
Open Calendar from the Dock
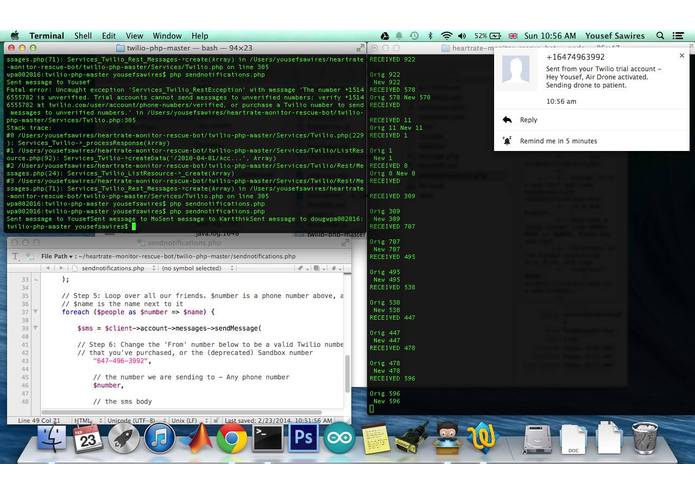point(87,438)
